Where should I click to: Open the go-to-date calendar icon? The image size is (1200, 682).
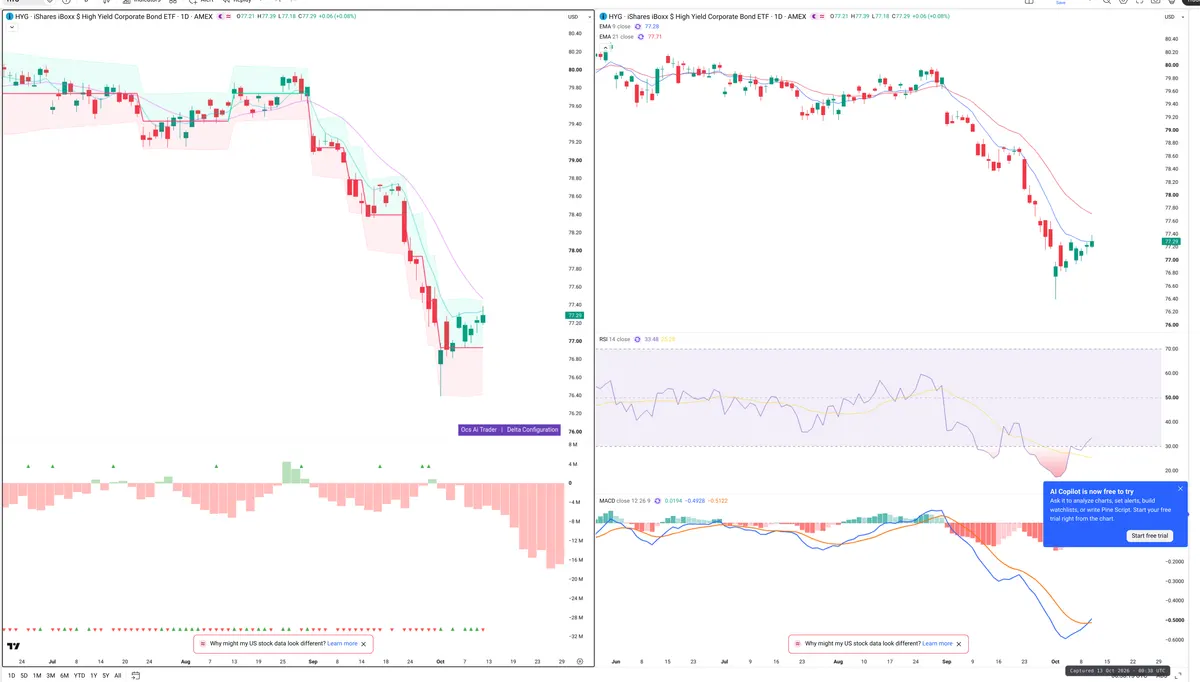[x=135, y=676]
